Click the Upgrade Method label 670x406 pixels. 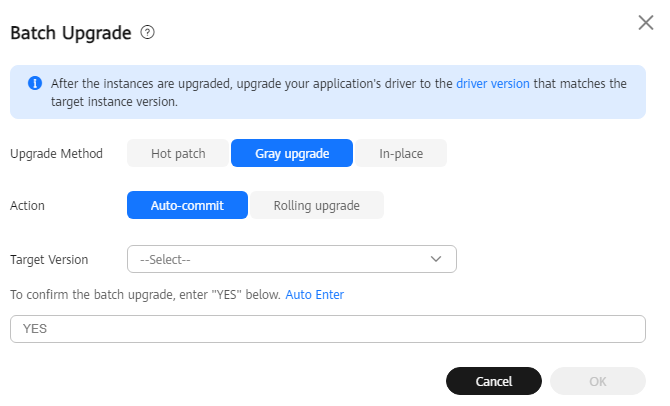[x=56, y=154]
